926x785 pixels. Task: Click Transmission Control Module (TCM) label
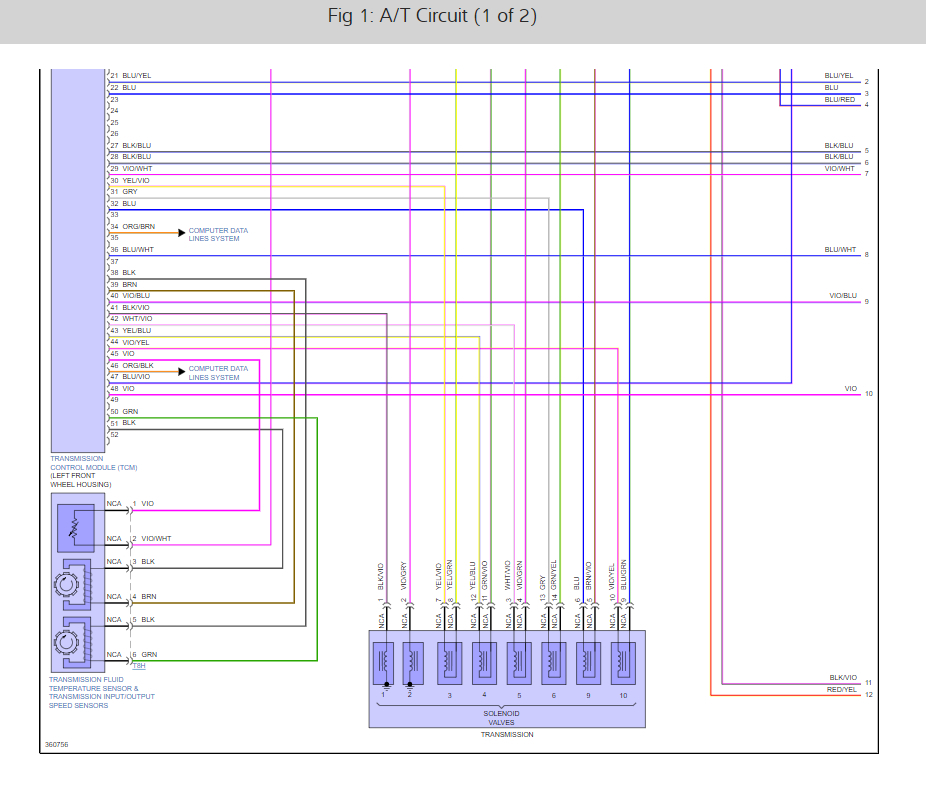pos(93,463)
